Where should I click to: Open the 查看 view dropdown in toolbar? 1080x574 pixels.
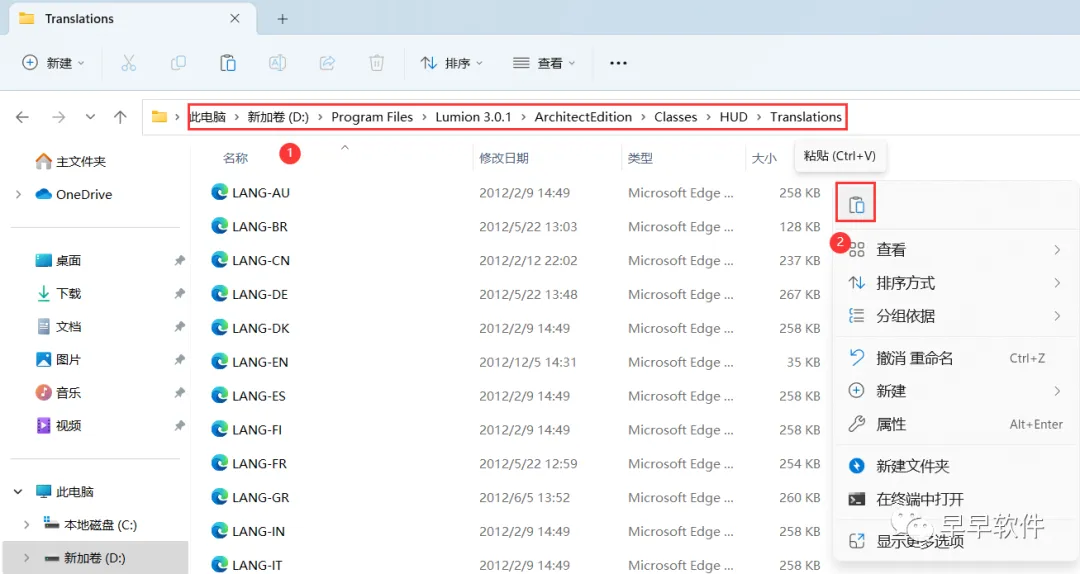click(544, 63)
